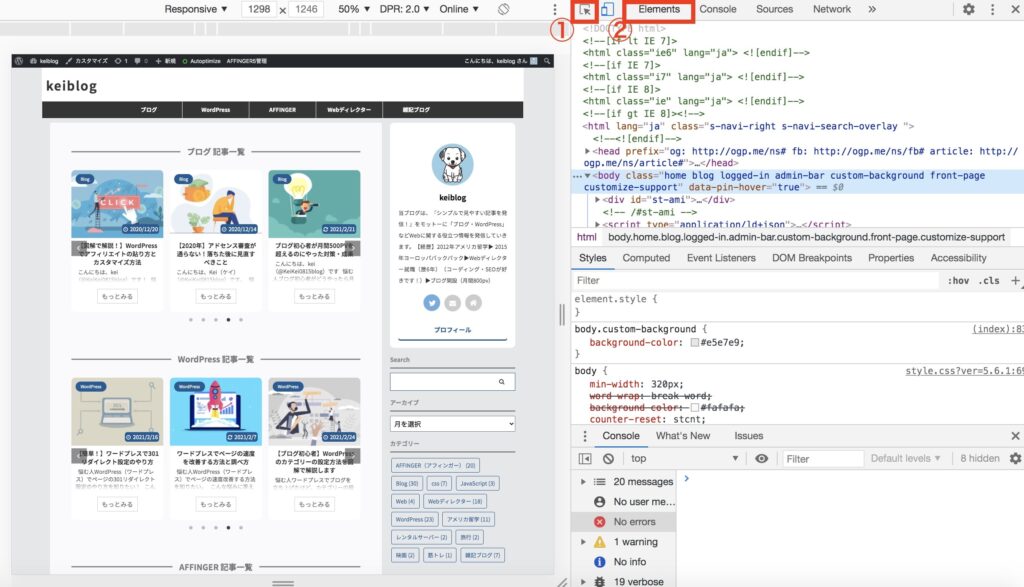The image size is (1024, 587).
Task: Click admin bar search magnifier icon
Action: click(x=547, y=61)
